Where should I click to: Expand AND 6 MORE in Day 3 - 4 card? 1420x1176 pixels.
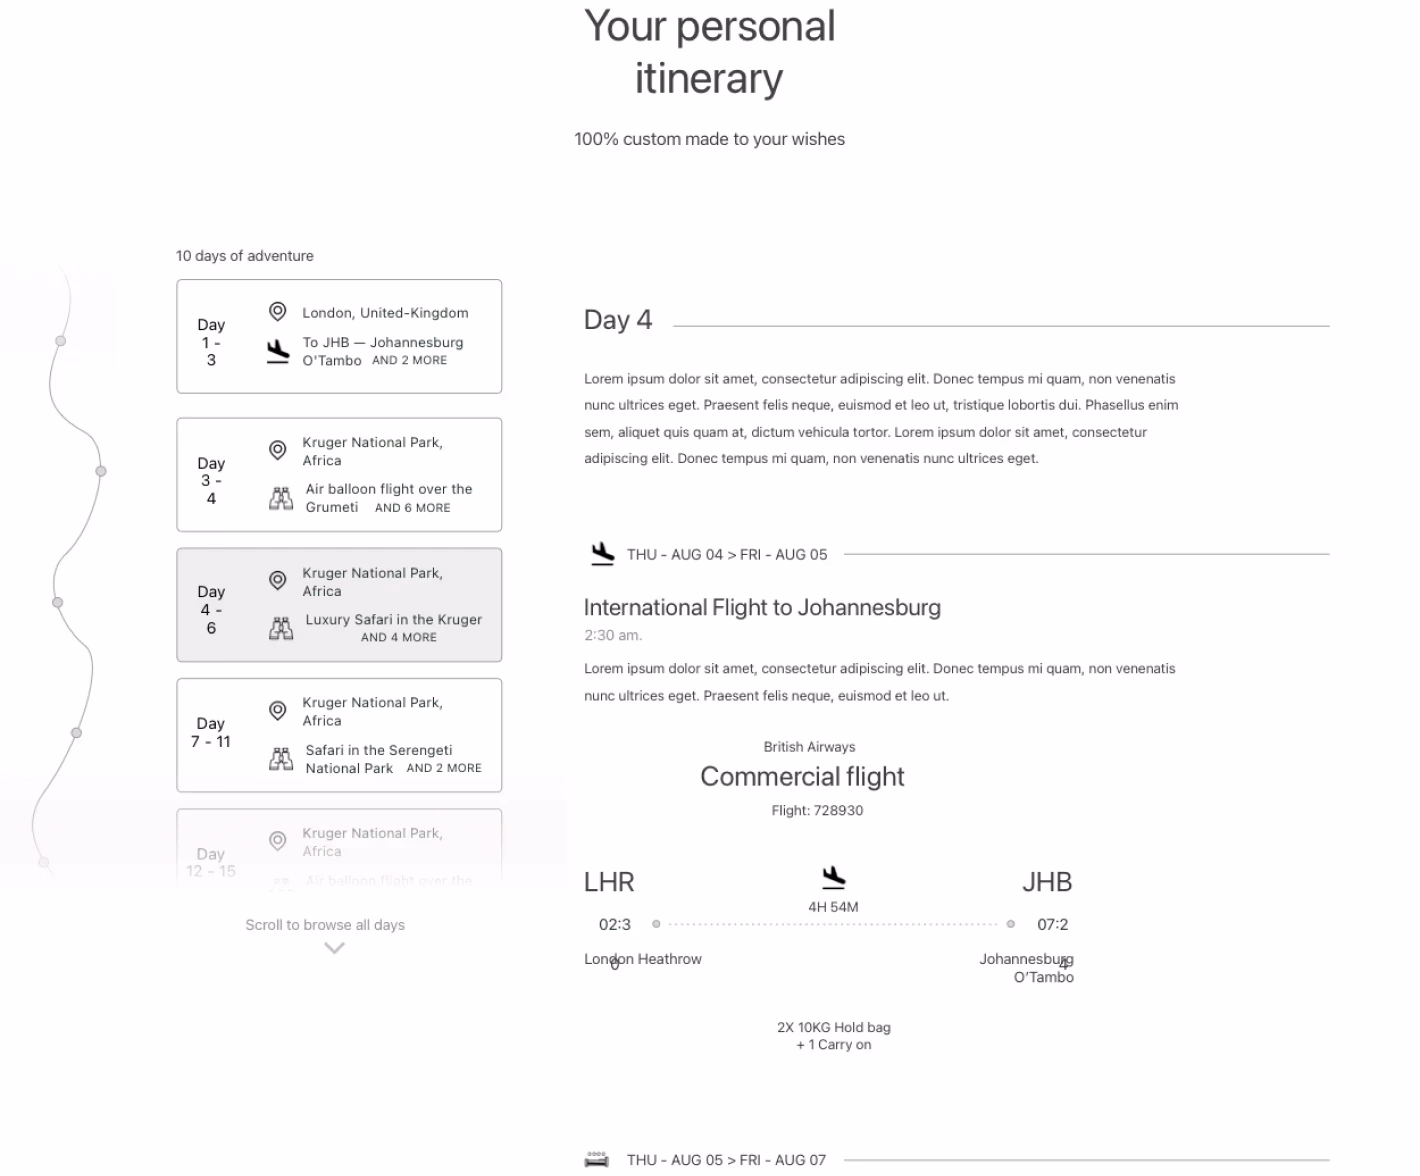[412, 508]
